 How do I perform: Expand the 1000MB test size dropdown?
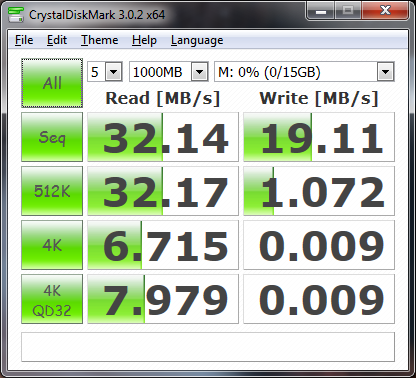(199, 72)
